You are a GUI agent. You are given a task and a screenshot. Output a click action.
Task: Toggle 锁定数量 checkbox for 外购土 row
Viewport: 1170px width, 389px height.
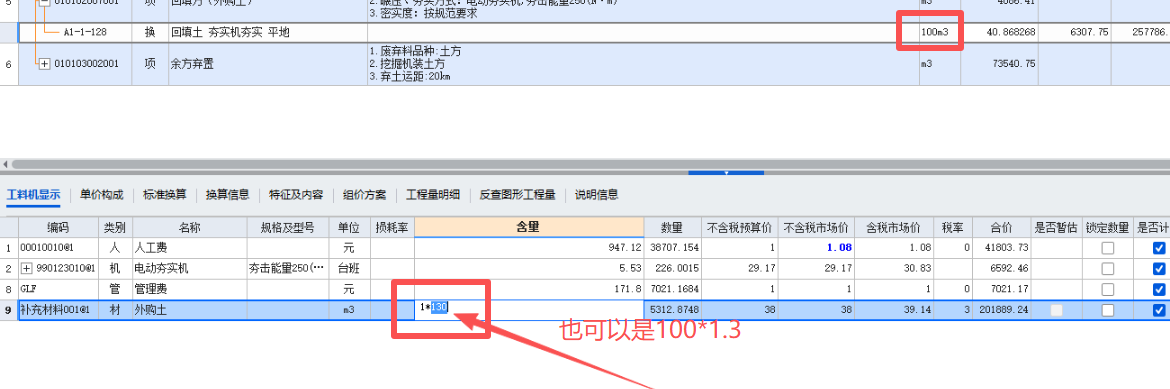pos(1108,310)
